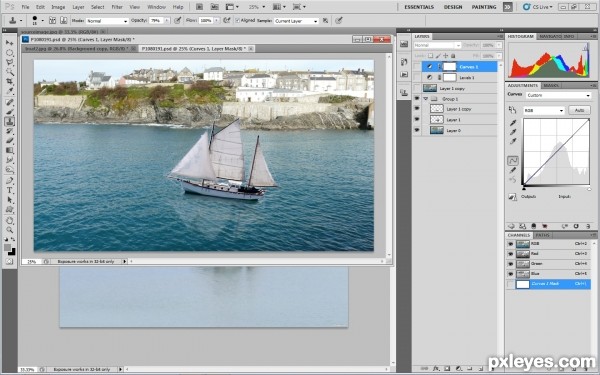Select the Lasso tool
The image size is (600, 375).
pos(9,62)
